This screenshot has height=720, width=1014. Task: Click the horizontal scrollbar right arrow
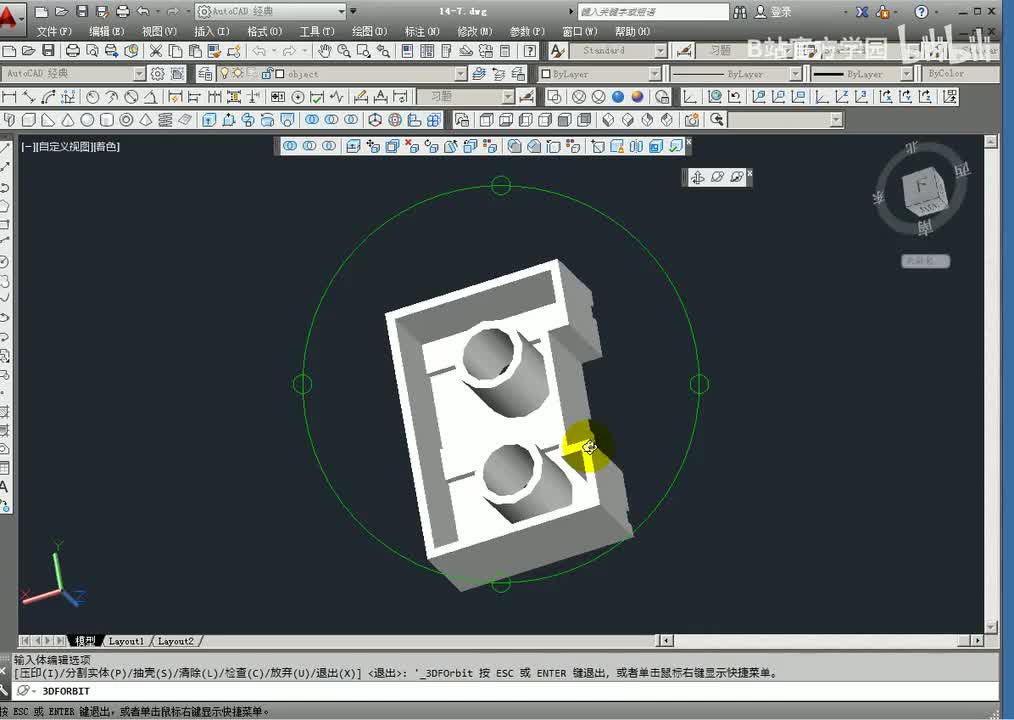977,640
